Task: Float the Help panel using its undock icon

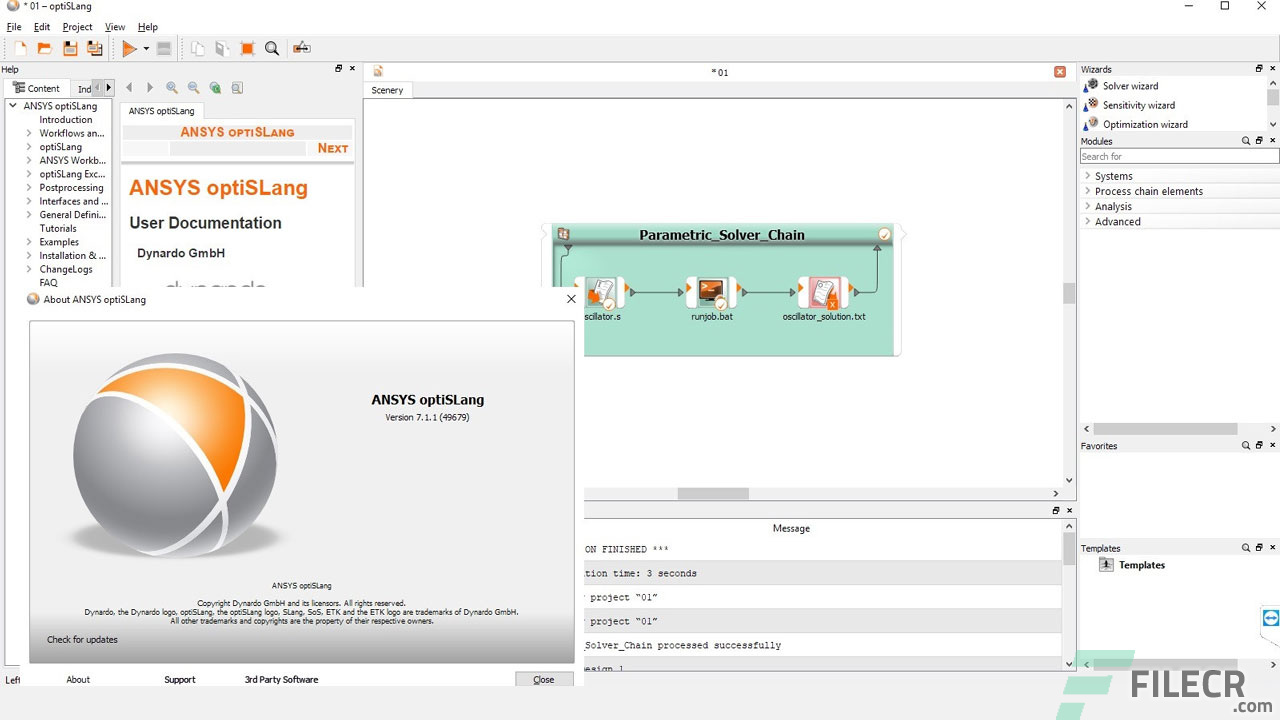Action: pyautogui.click(x=338, y=69)
